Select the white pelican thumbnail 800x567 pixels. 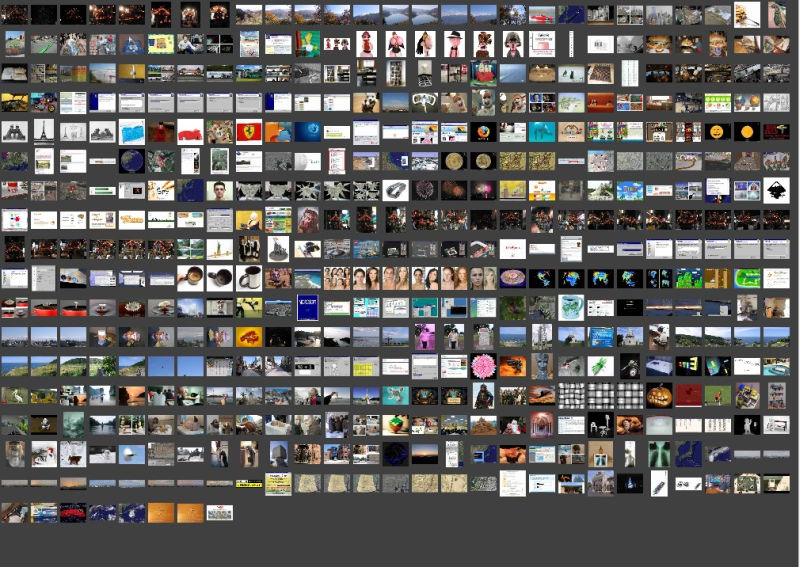(x=15, y=396)
